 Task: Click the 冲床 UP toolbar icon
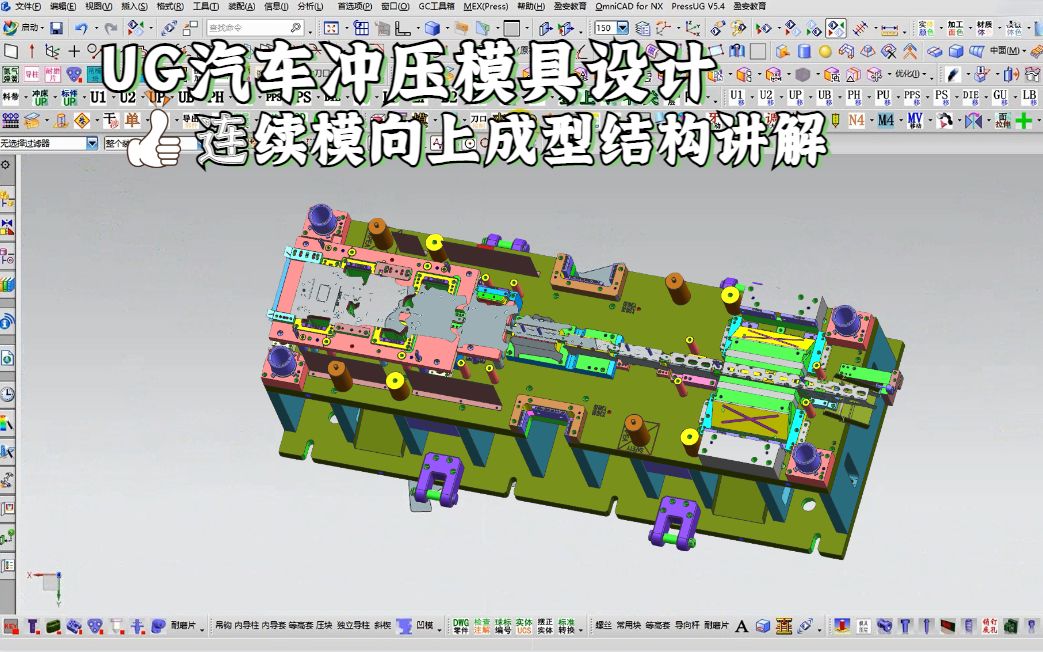pos(40,97)
